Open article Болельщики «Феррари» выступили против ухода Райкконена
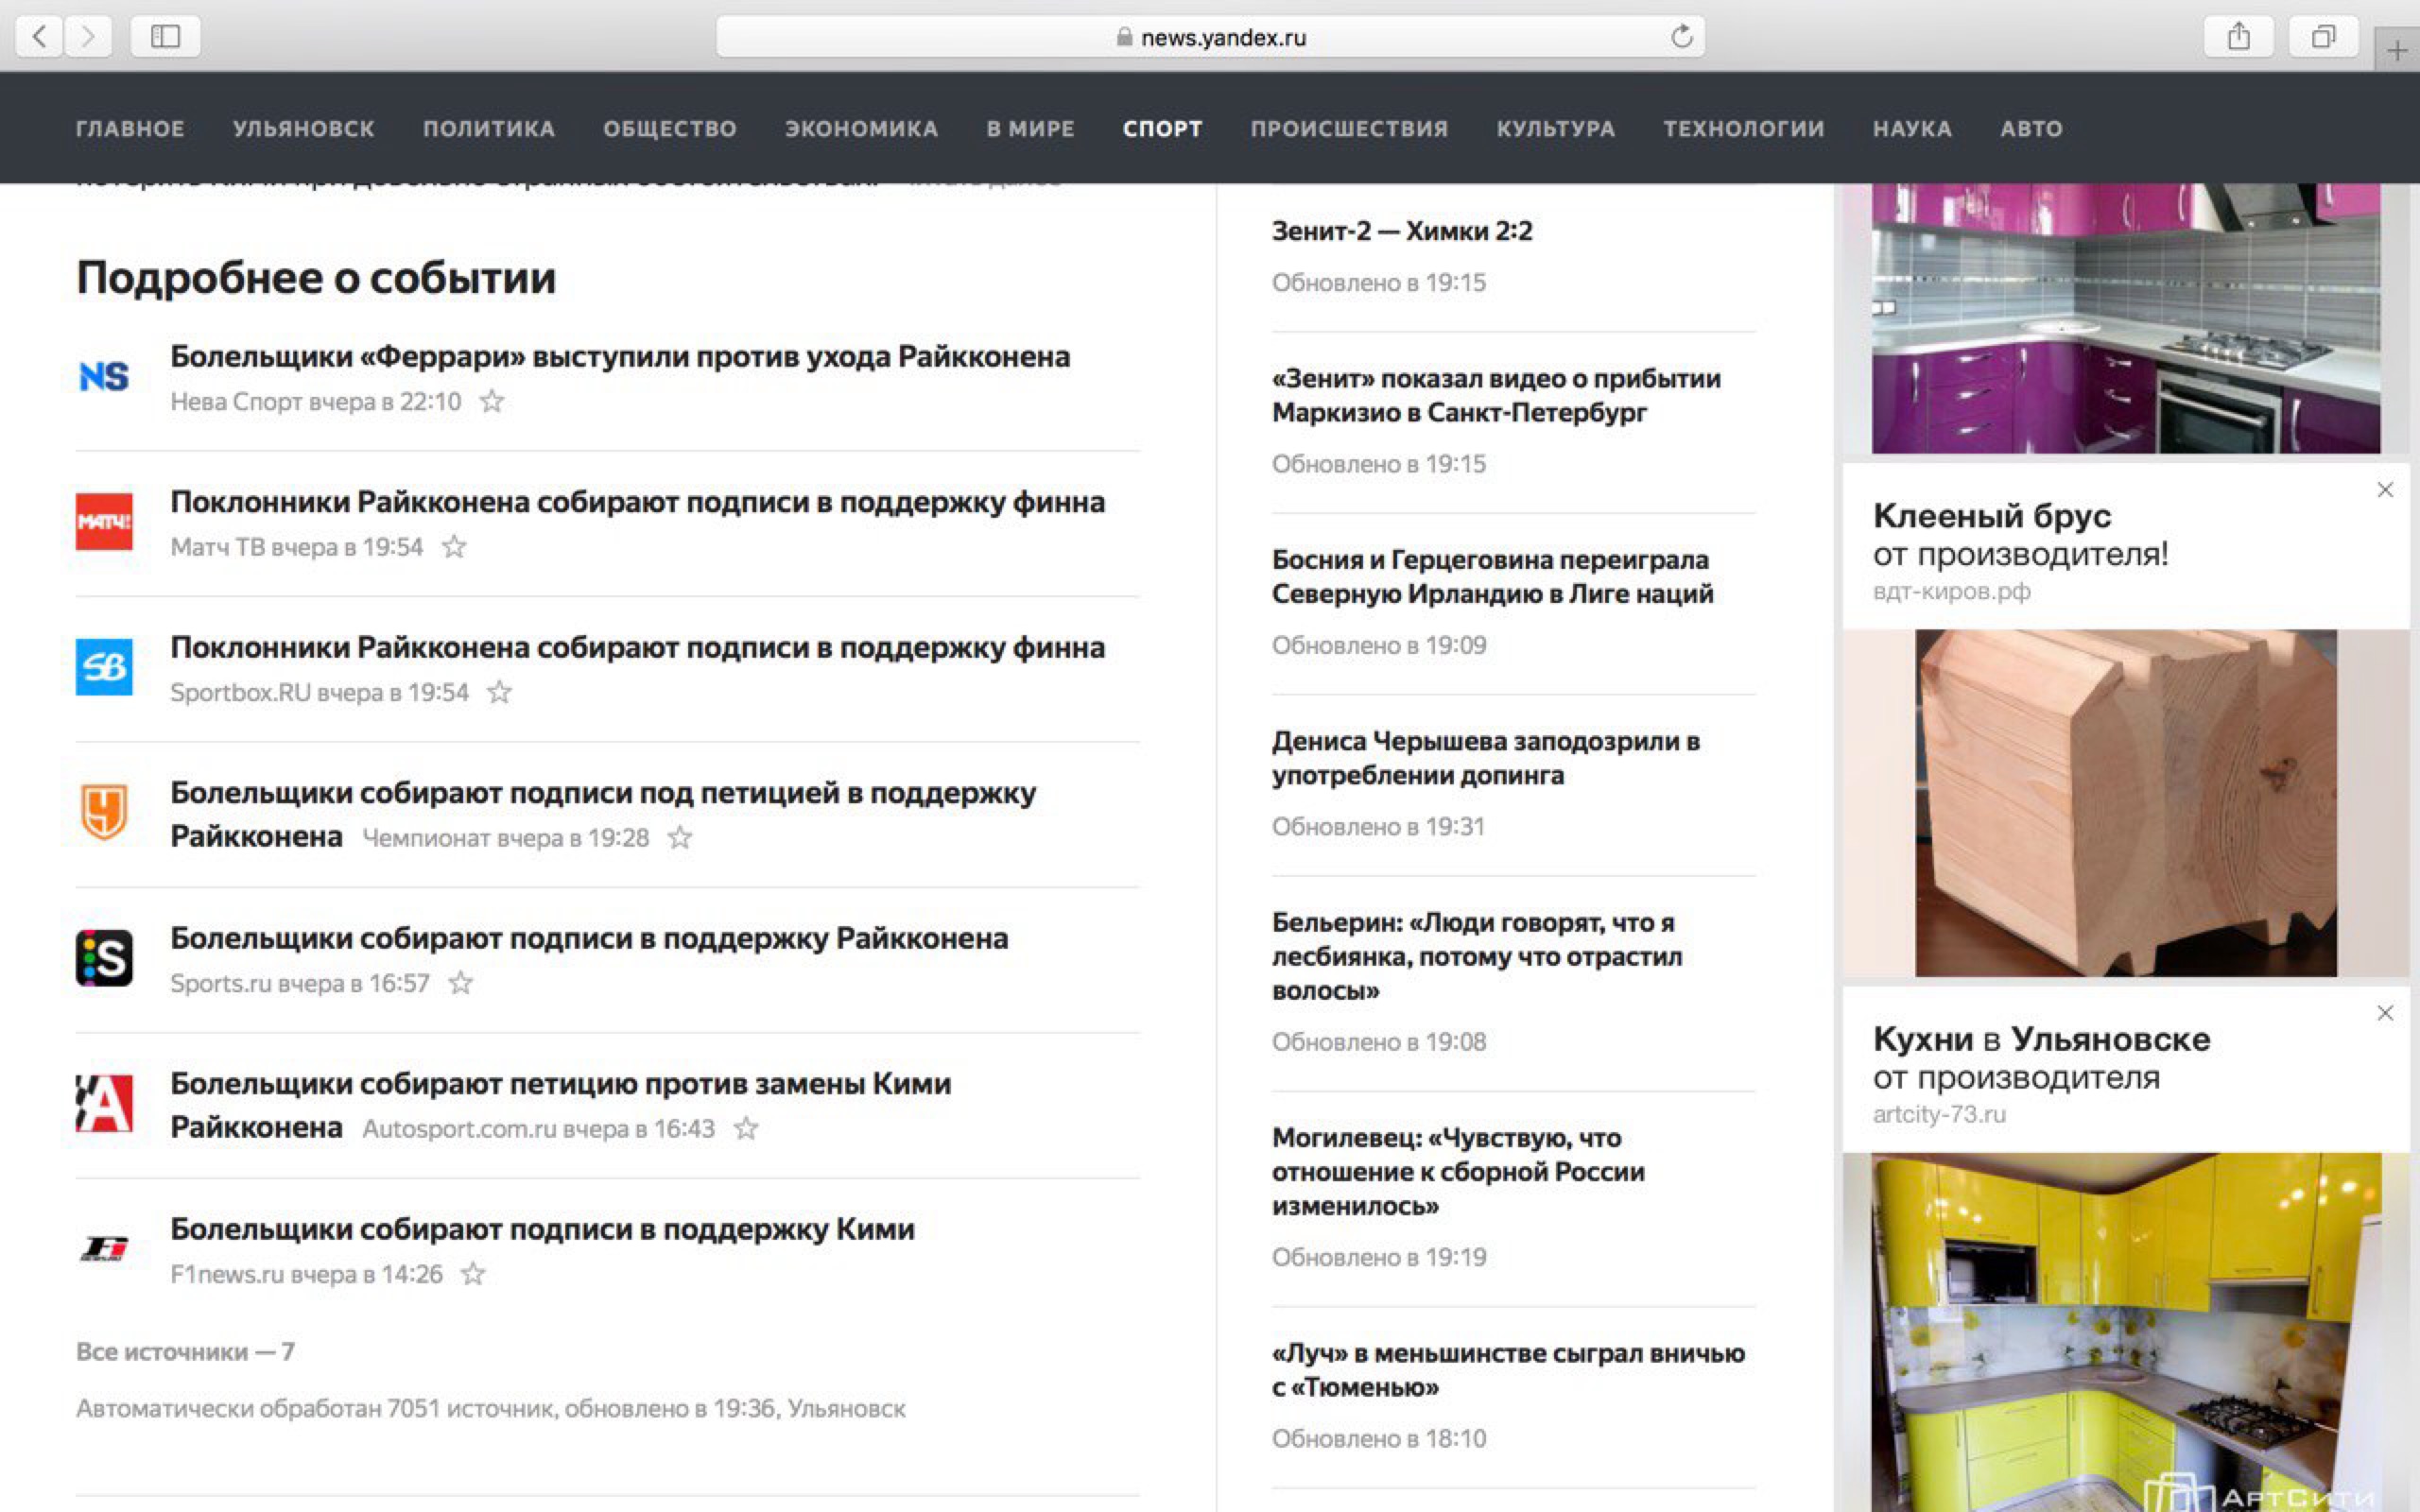Image resolution: width=2420 pixels, height=1512 pixels. [620, 356]
